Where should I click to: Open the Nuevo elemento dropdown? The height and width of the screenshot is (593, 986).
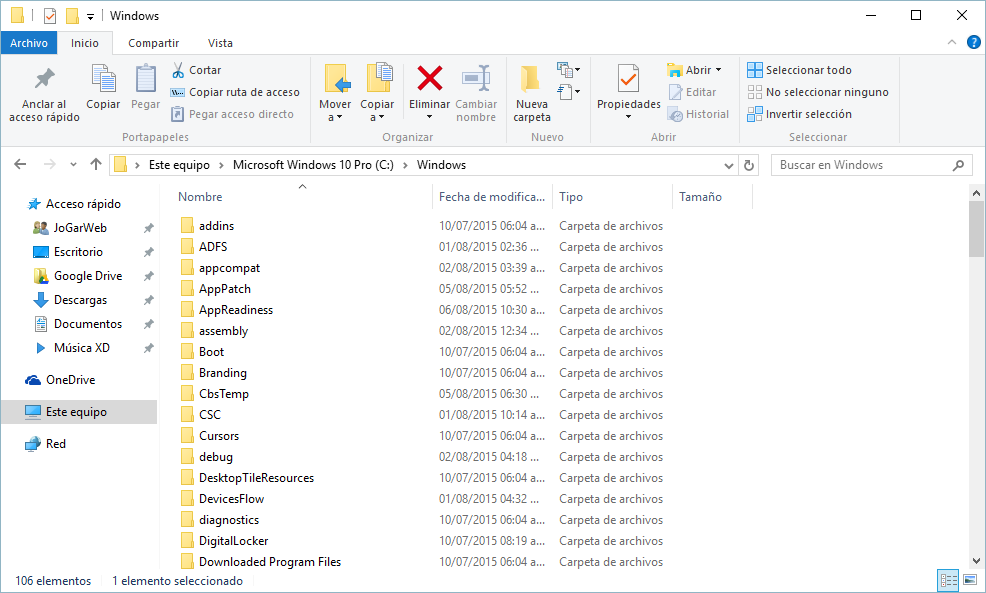[568, 69]
